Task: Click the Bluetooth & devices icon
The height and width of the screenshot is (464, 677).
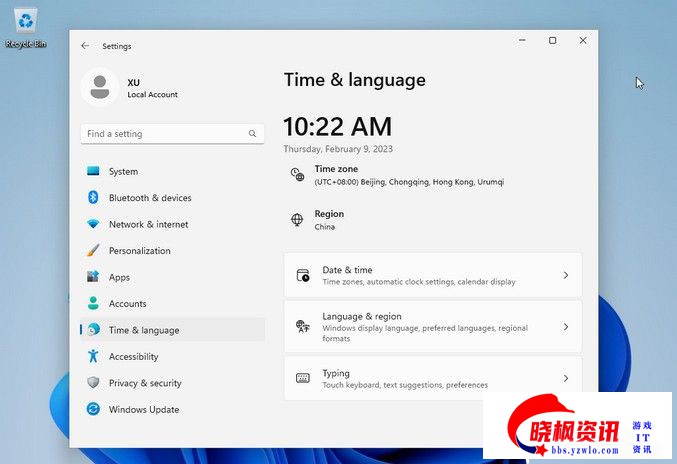Action: [x=93, y=198]
